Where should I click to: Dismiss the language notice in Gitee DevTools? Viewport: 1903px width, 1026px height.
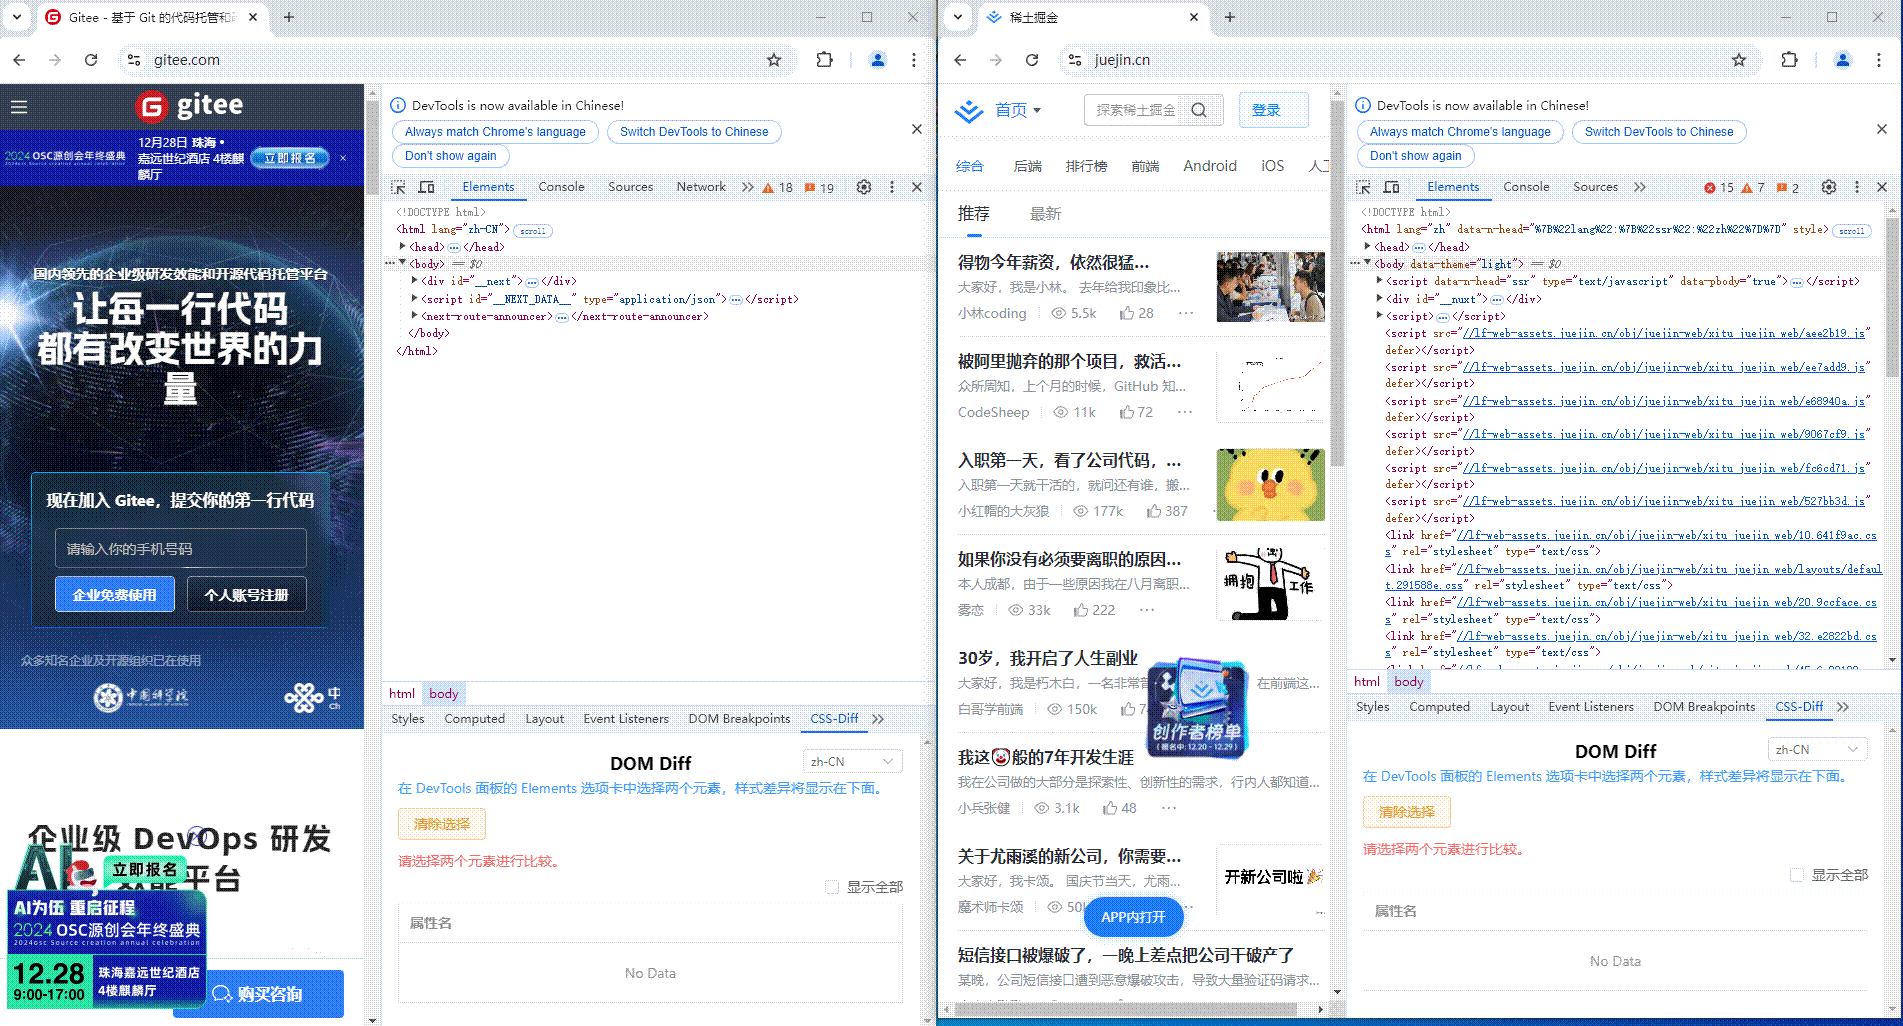pyautogui.click(x=917, y=129)
